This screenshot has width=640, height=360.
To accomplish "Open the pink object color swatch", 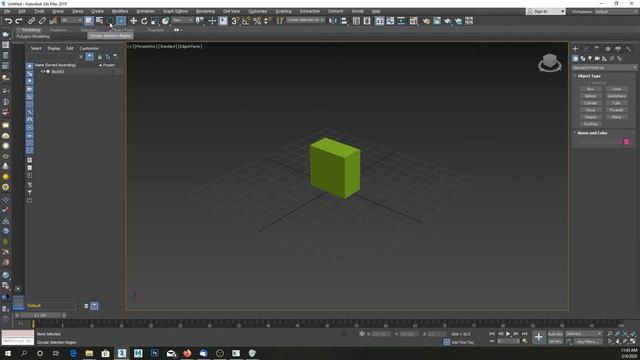I will [627, 142].
